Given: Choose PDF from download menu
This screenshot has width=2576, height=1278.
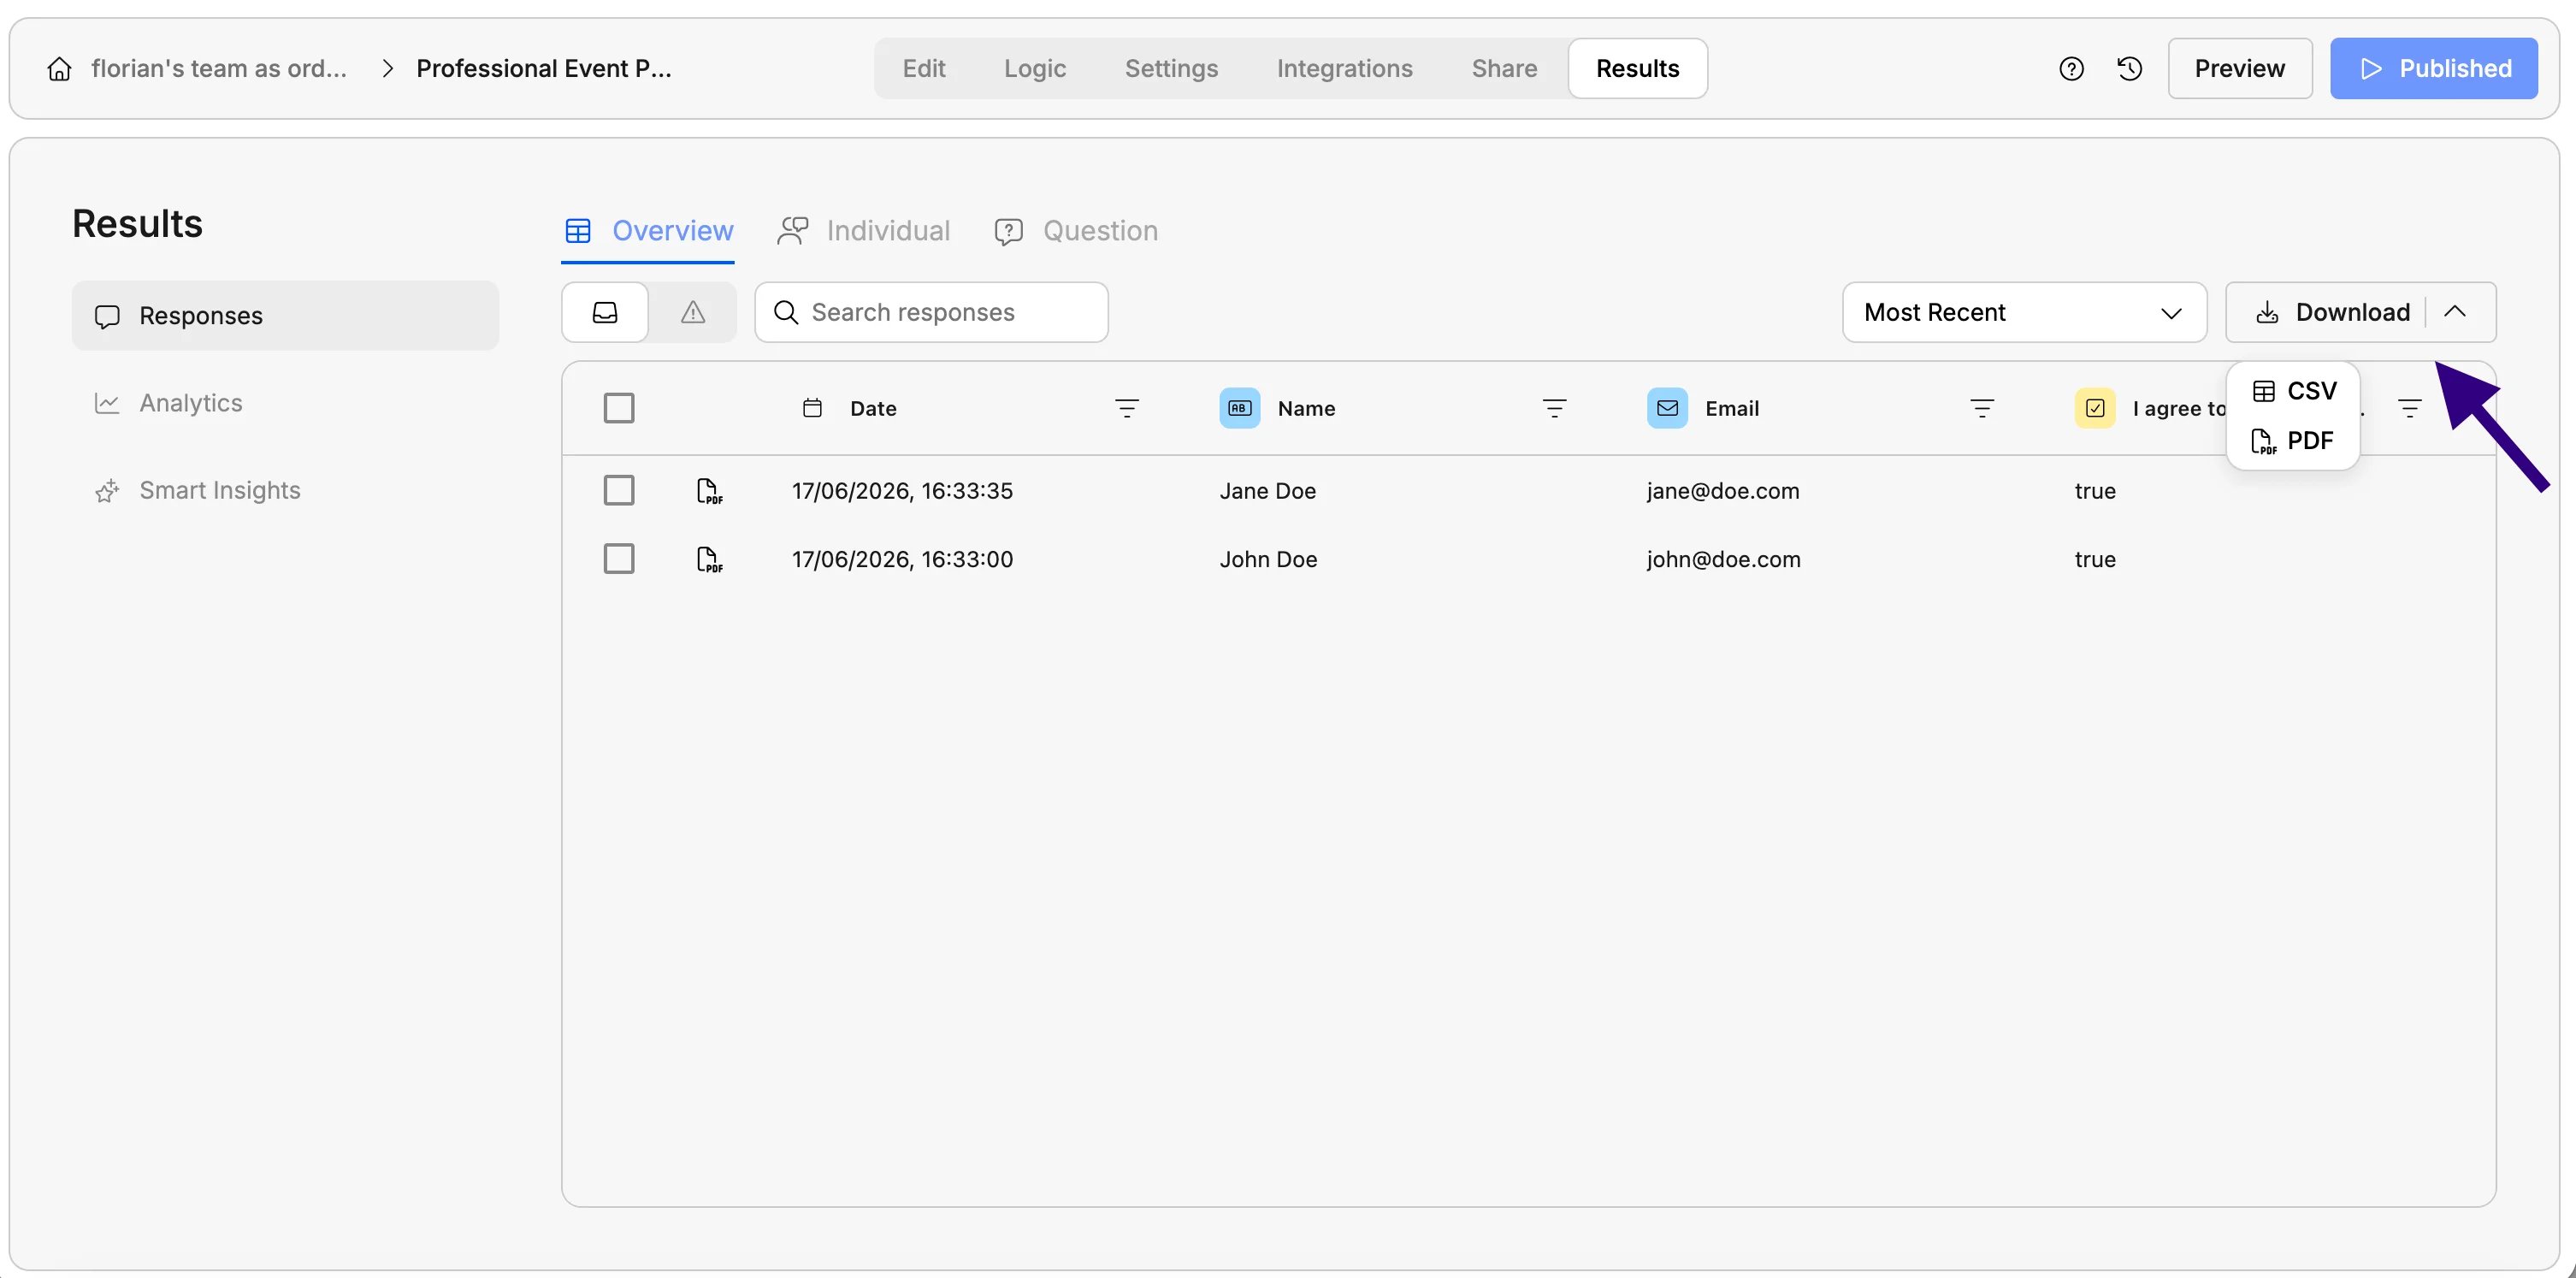Looking at the screenshot, I should coord(2294,441).
